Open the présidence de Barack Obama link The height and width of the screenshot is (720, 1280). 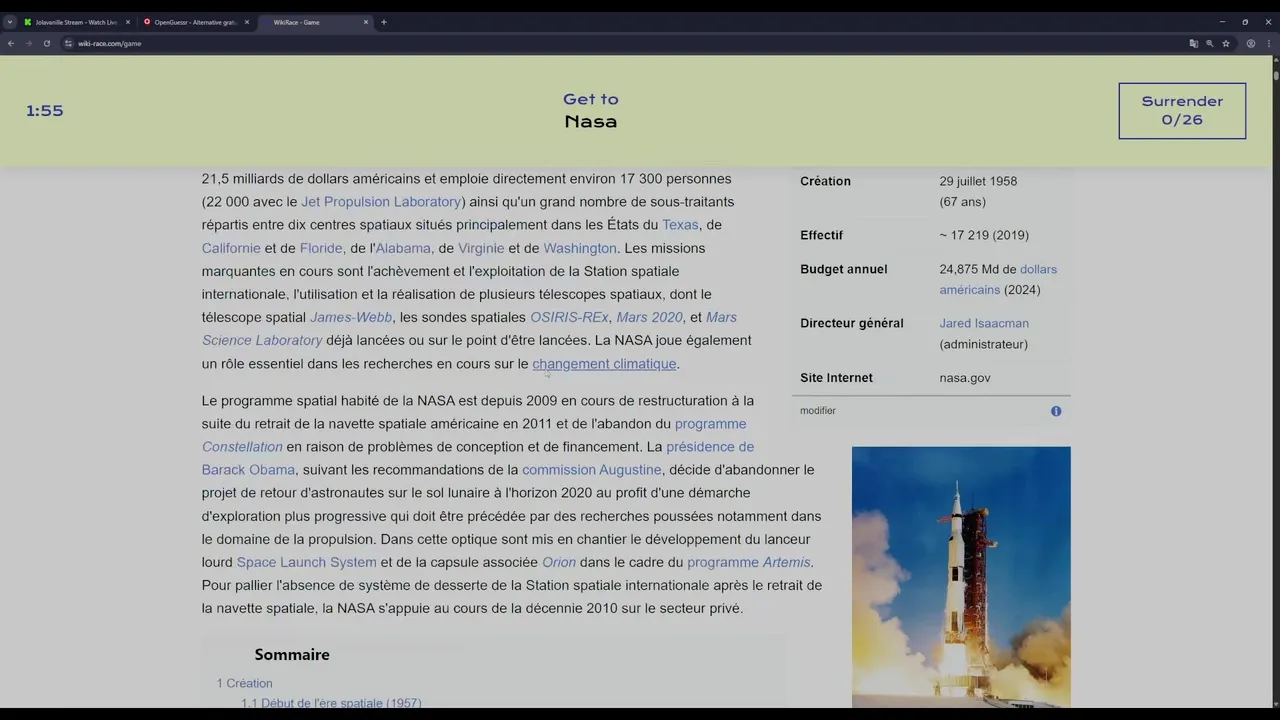[478, 458]
